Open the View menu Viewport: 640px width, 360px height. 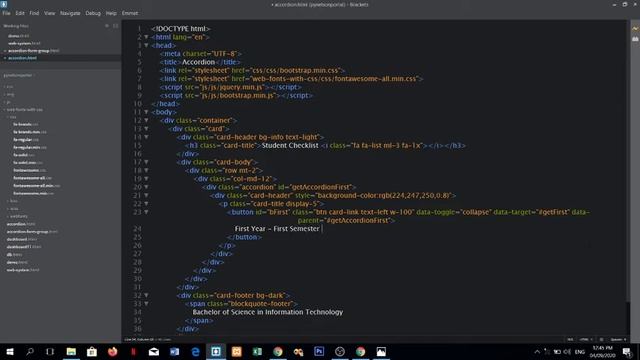(49, 13)
